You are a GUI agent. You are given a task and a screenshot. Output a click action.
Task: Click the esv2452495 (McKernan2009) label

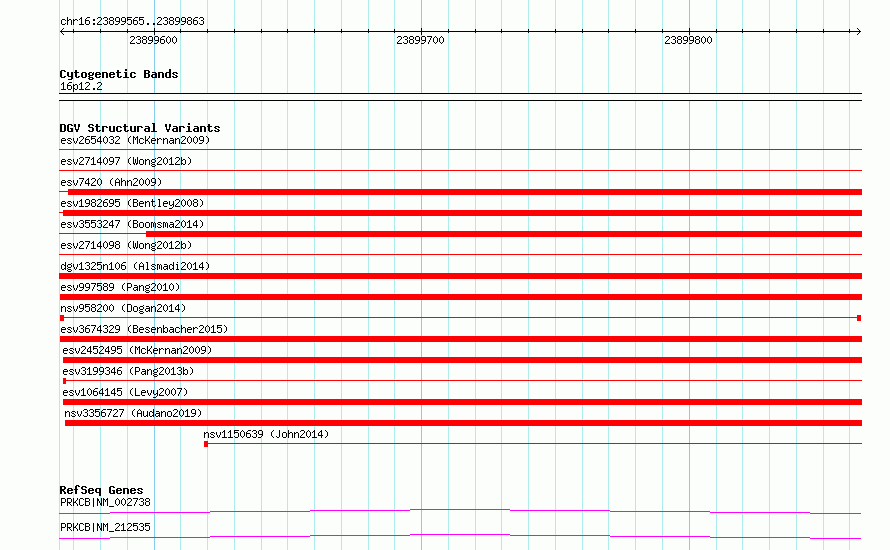[x=137, y=350]
